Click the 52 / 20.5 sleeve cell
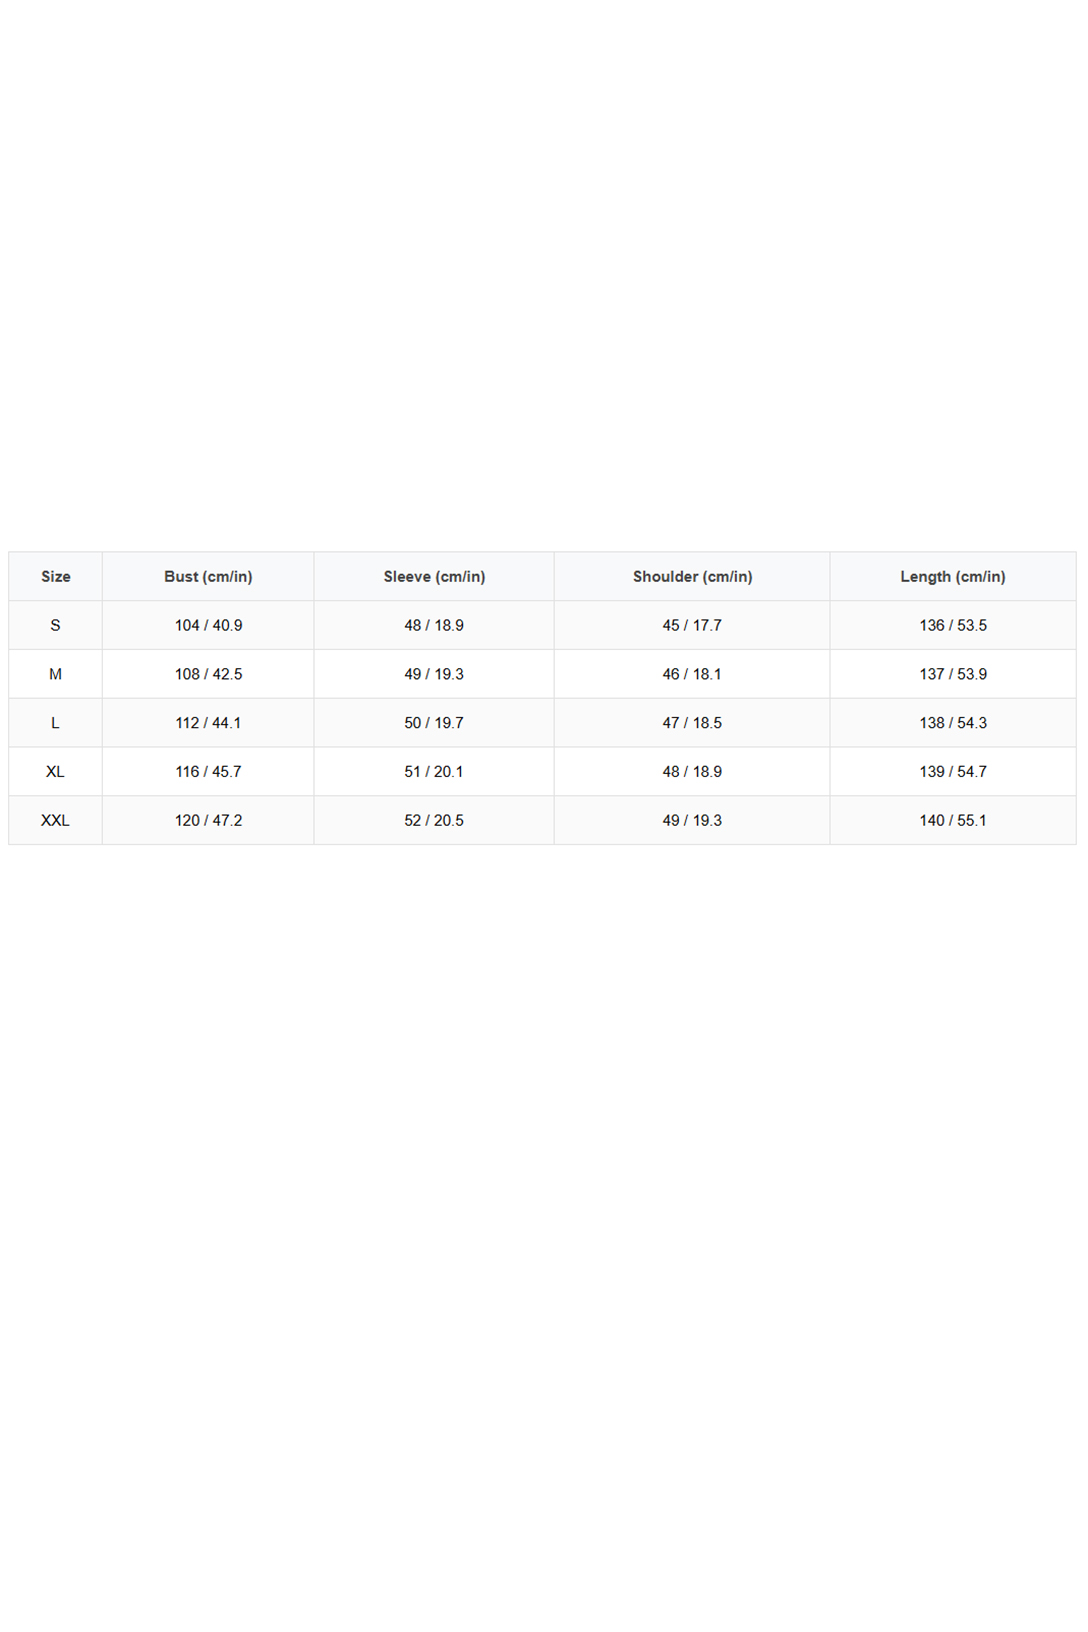The width and height of the screenshot is (1088, 1632). 434,820
